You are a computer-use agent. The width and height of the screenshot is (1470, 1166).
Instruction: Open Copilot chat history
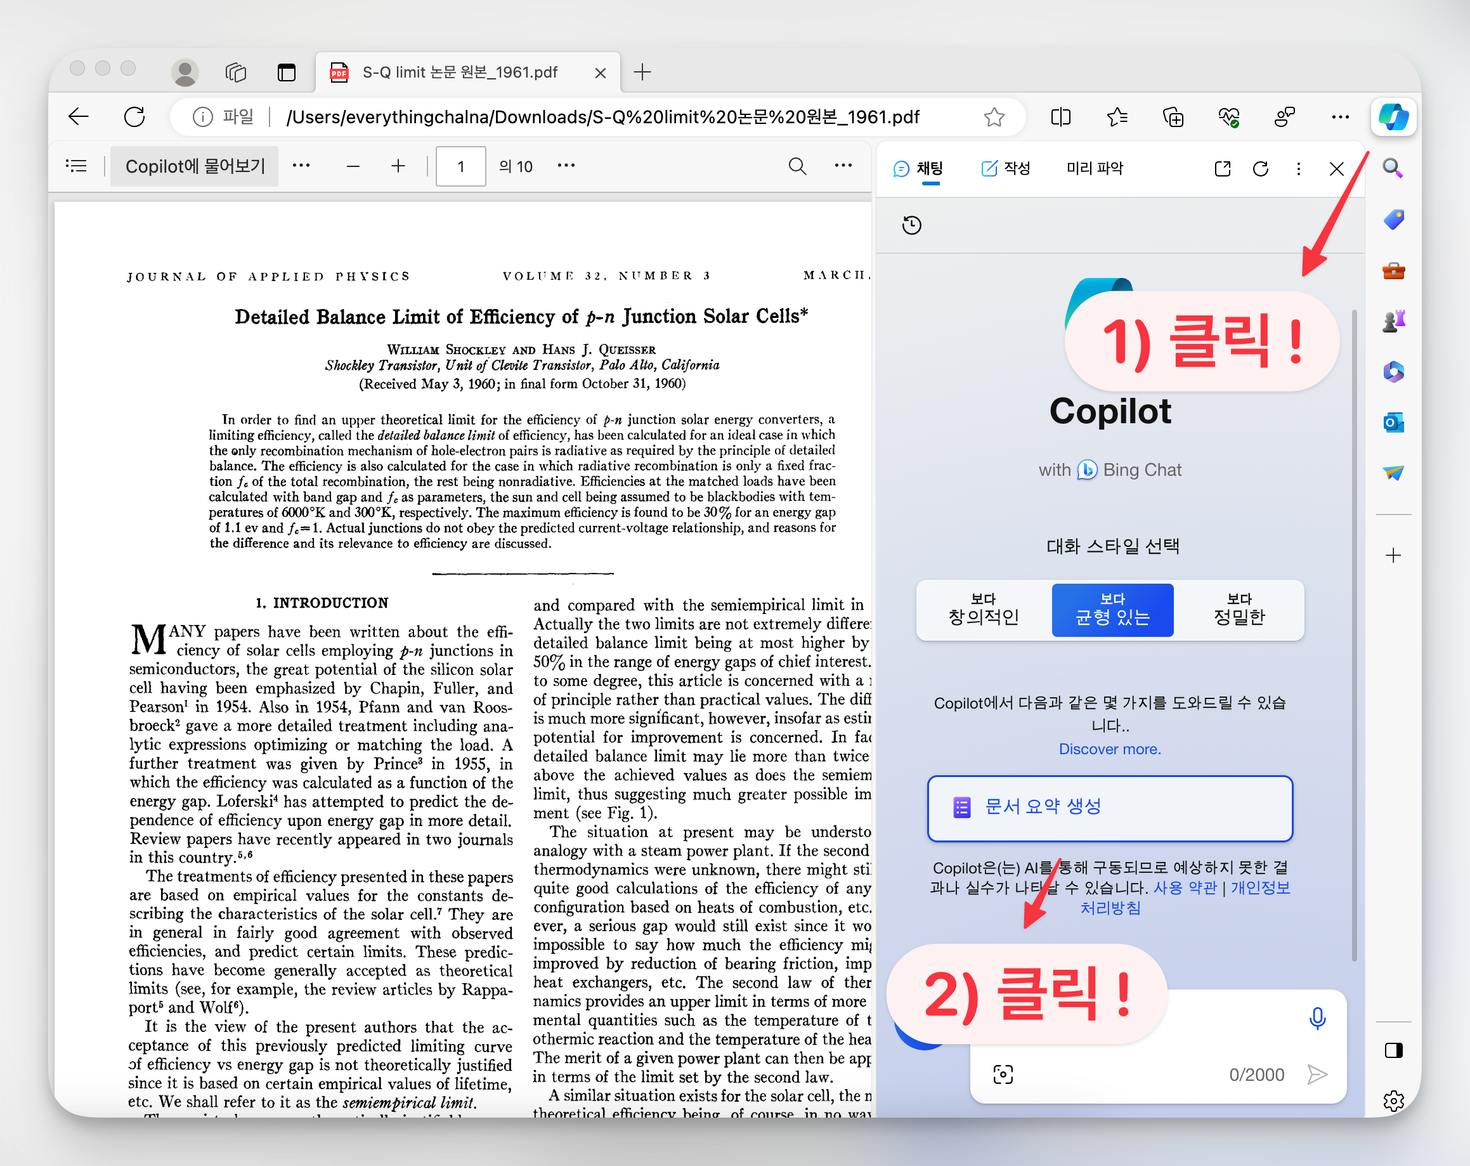click(x=912, y=225)
